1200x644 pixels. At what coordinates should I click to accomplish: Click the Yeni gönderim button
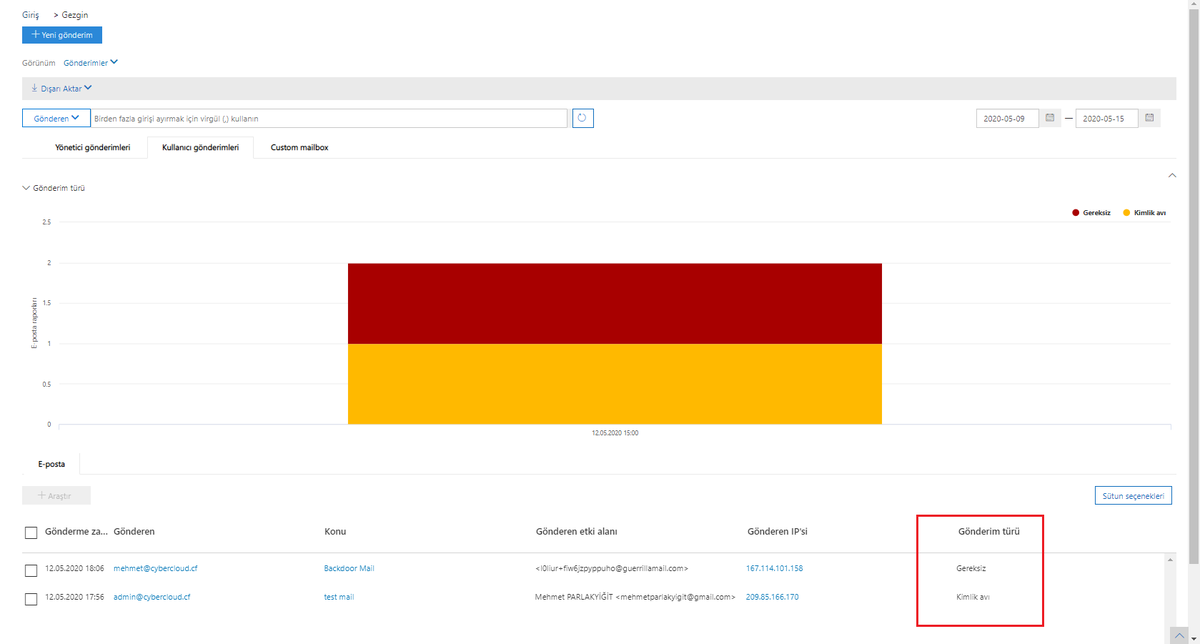pos(62,35)
